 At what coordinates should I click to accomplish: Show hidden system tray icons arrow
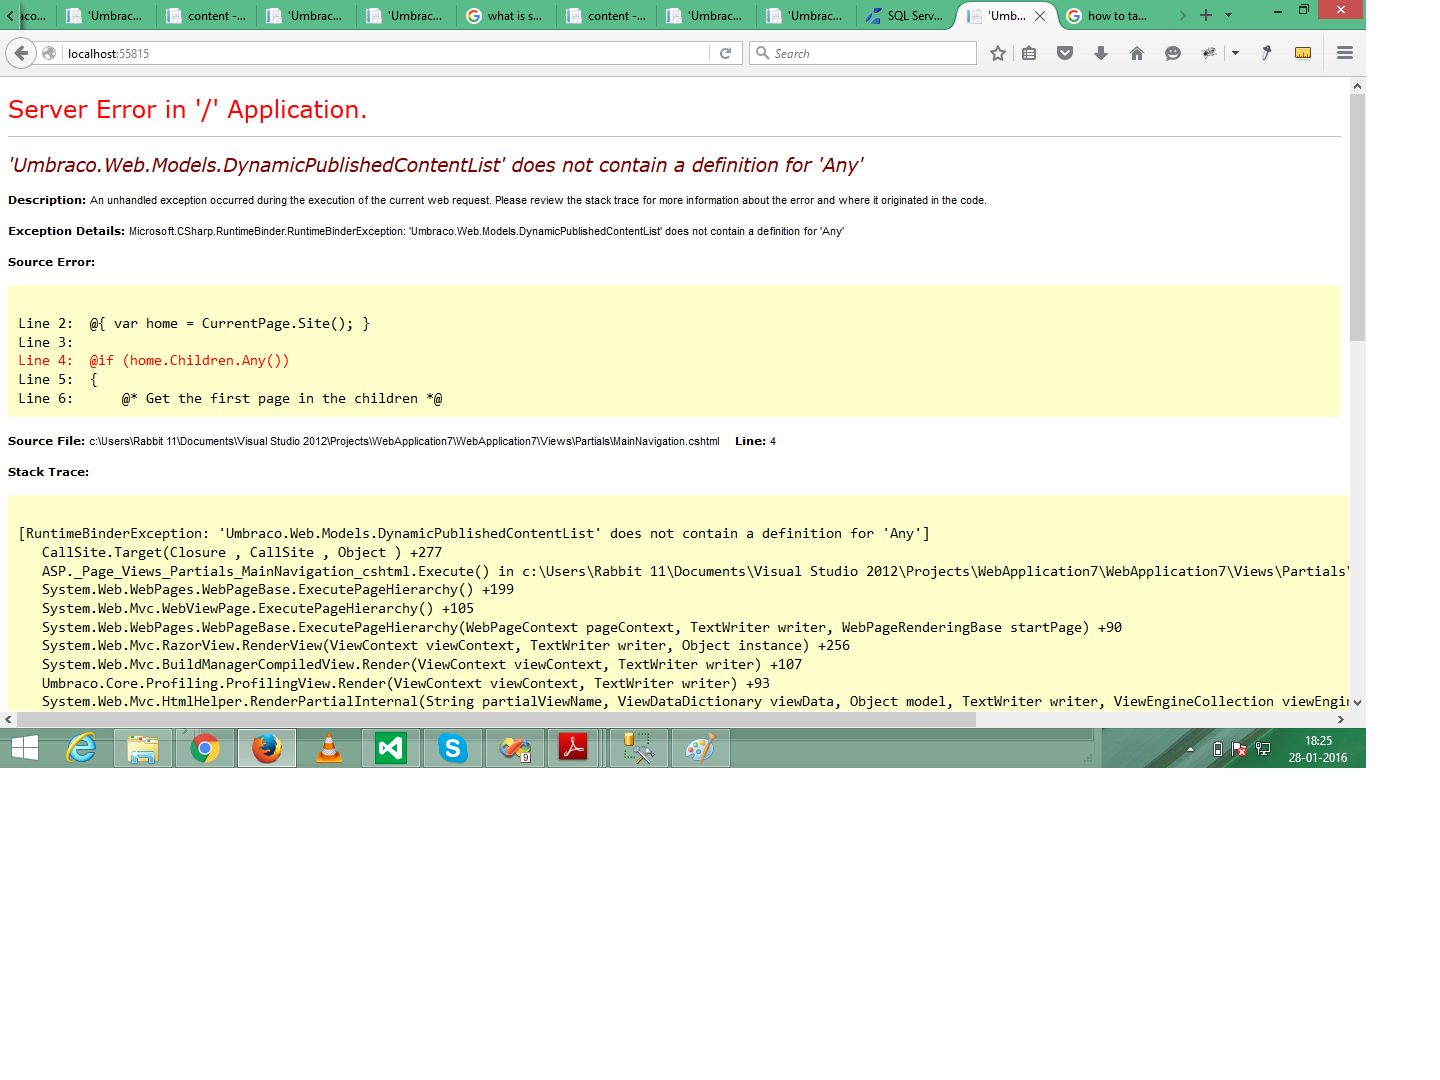(1190, 748)
